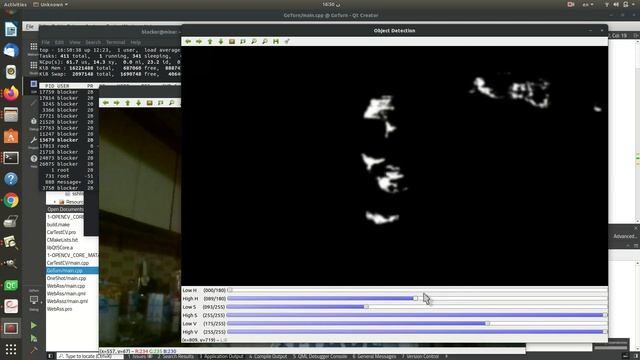Open the Terminal window's Help menu
The height and width of the screenshot is (360, 640).
[x=136, y=42]
